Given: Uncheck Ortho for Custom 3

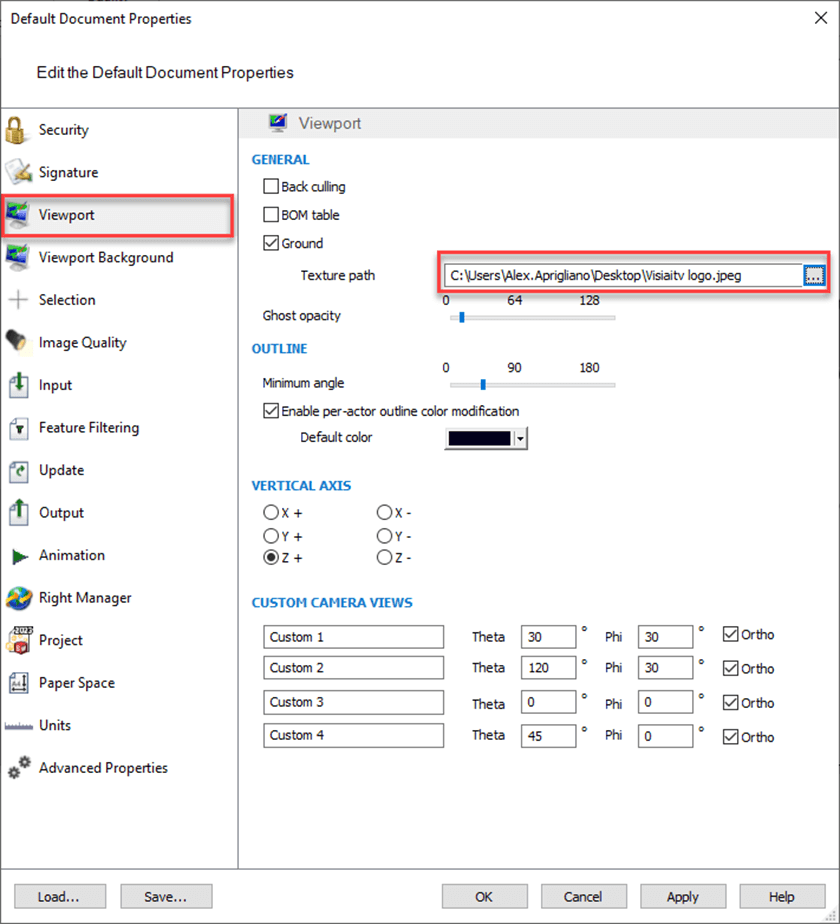Looking at the screenshot, I should [x=730, y=703].
